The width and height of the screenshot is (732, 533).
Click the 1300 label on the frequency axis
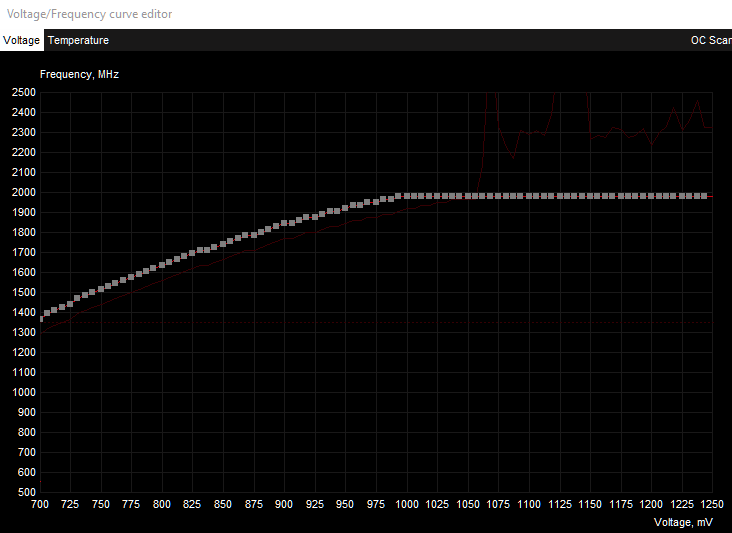(x=24, y=332)
